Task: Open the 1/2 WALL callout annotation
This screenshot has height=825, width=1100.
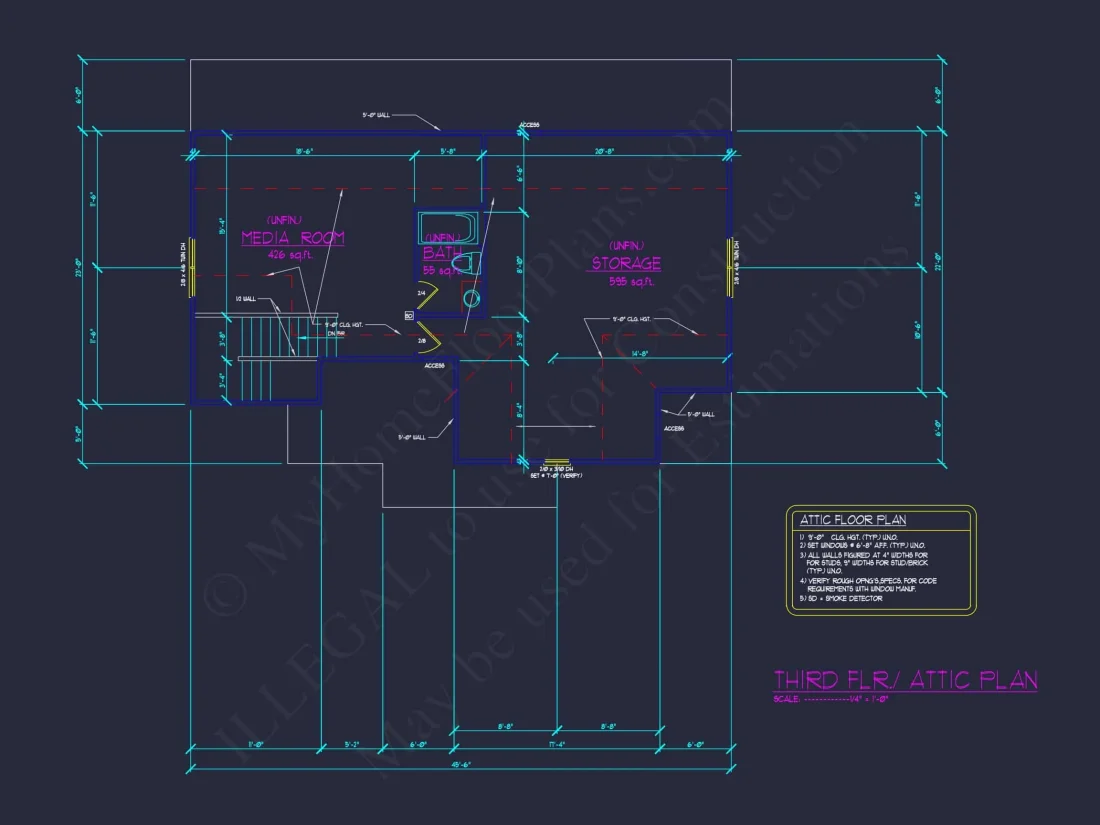Action: coord(244,299)
